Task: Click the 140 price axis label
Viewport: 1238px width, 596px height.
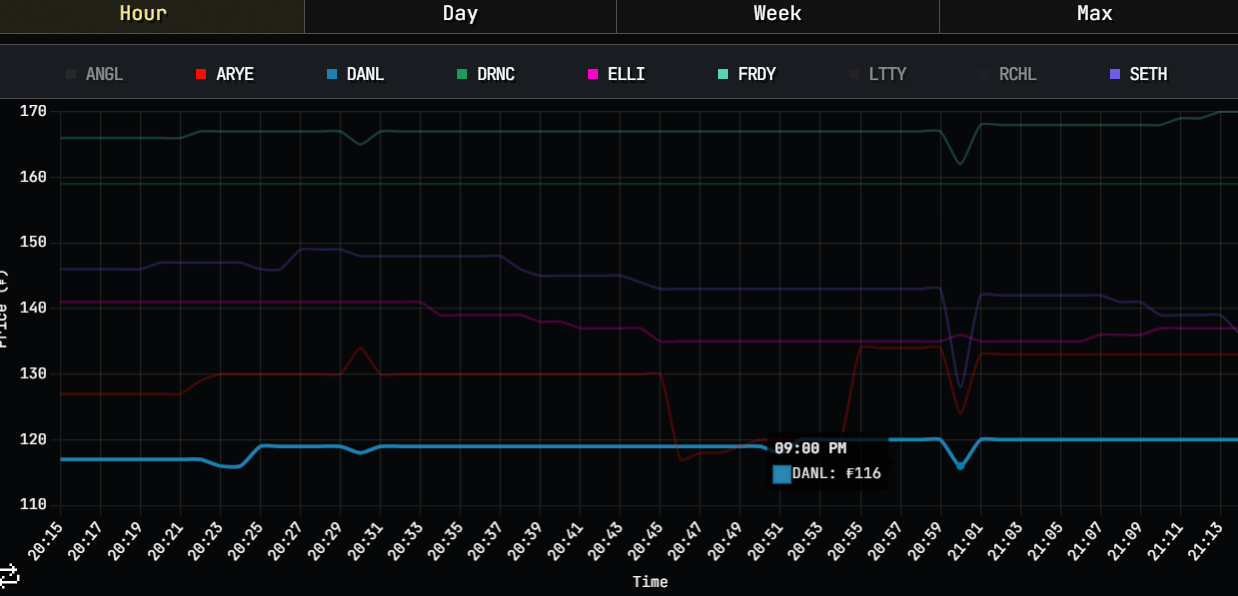Action: [x=33, y=308]
